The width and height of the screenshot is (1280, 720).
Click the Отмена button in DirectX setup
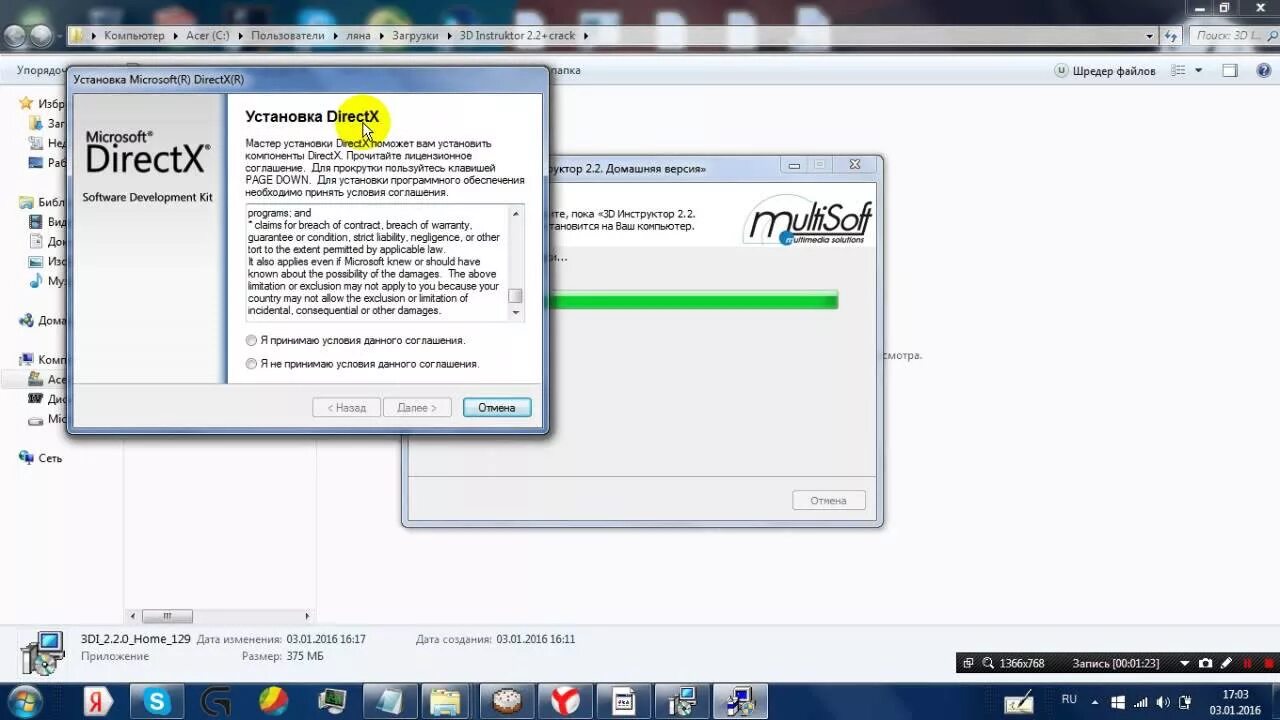[497, 408]
